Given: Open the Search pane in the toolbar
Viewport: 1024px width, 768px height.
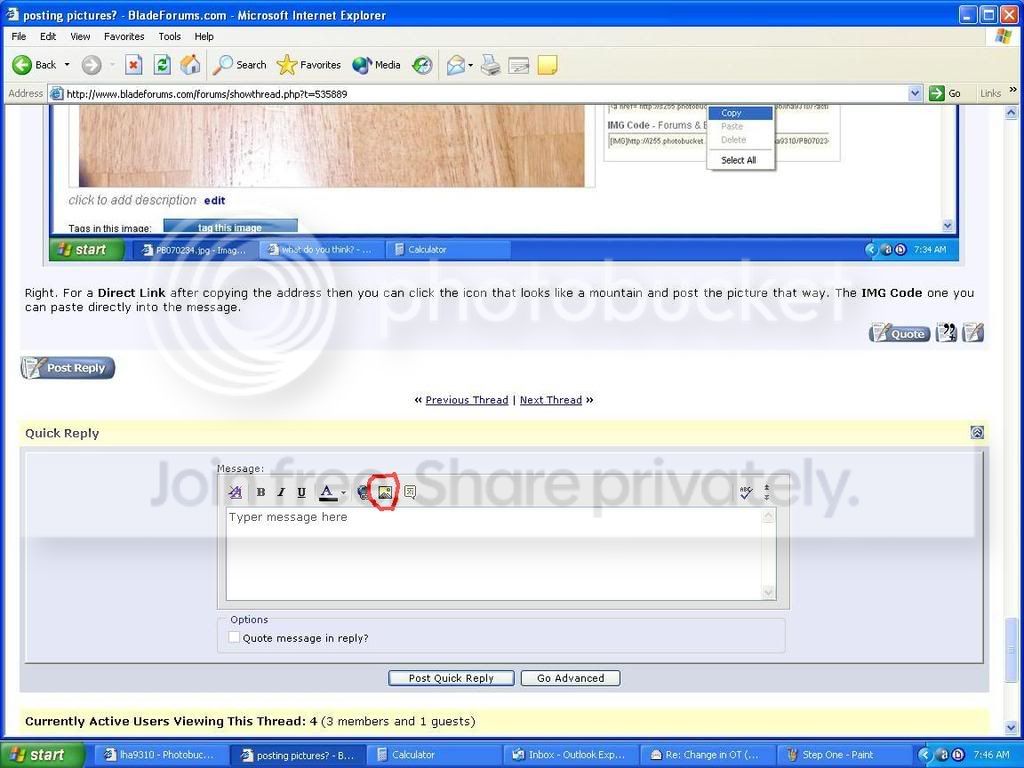Looking at the screenshot, I should [x=240, y=65].
